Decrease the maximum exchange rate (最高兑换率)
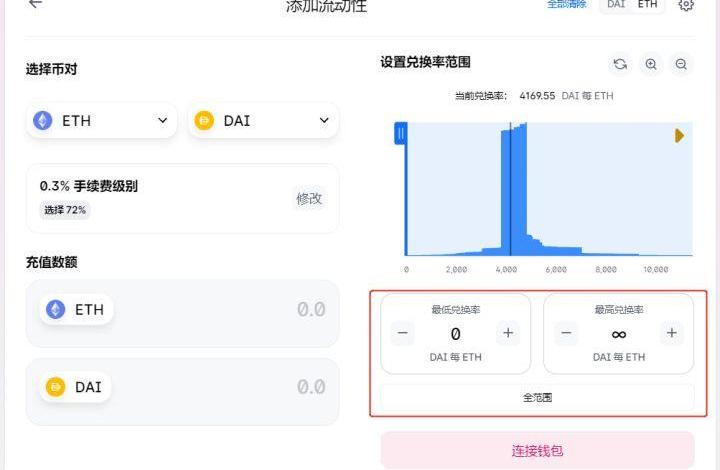The height and width of the screenshot is (470, 720). pos(567,333)
